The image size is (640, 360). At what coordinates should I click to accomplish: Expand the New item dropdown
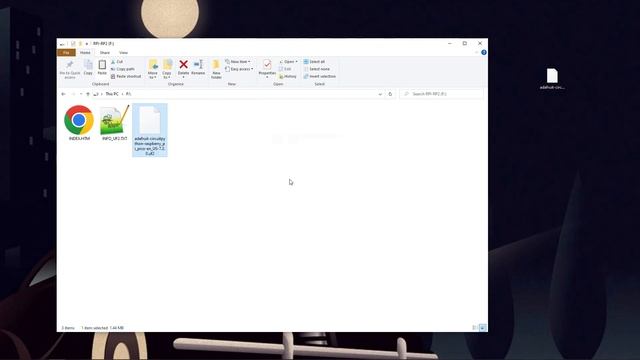tap(238, 62)
